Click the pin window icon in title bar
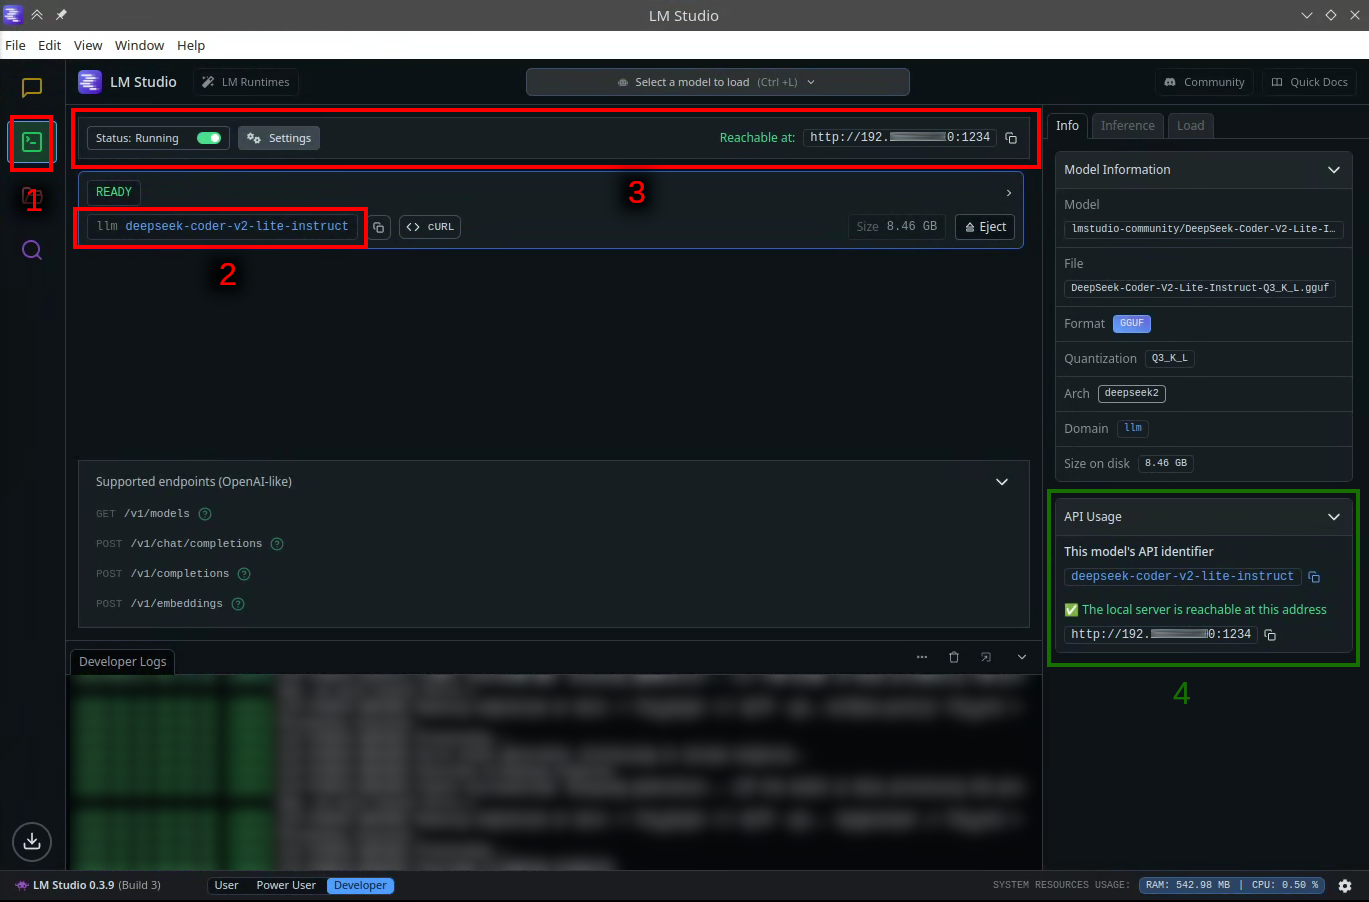This screenshot has width=1369, height=902. click(x=61, y=15)
